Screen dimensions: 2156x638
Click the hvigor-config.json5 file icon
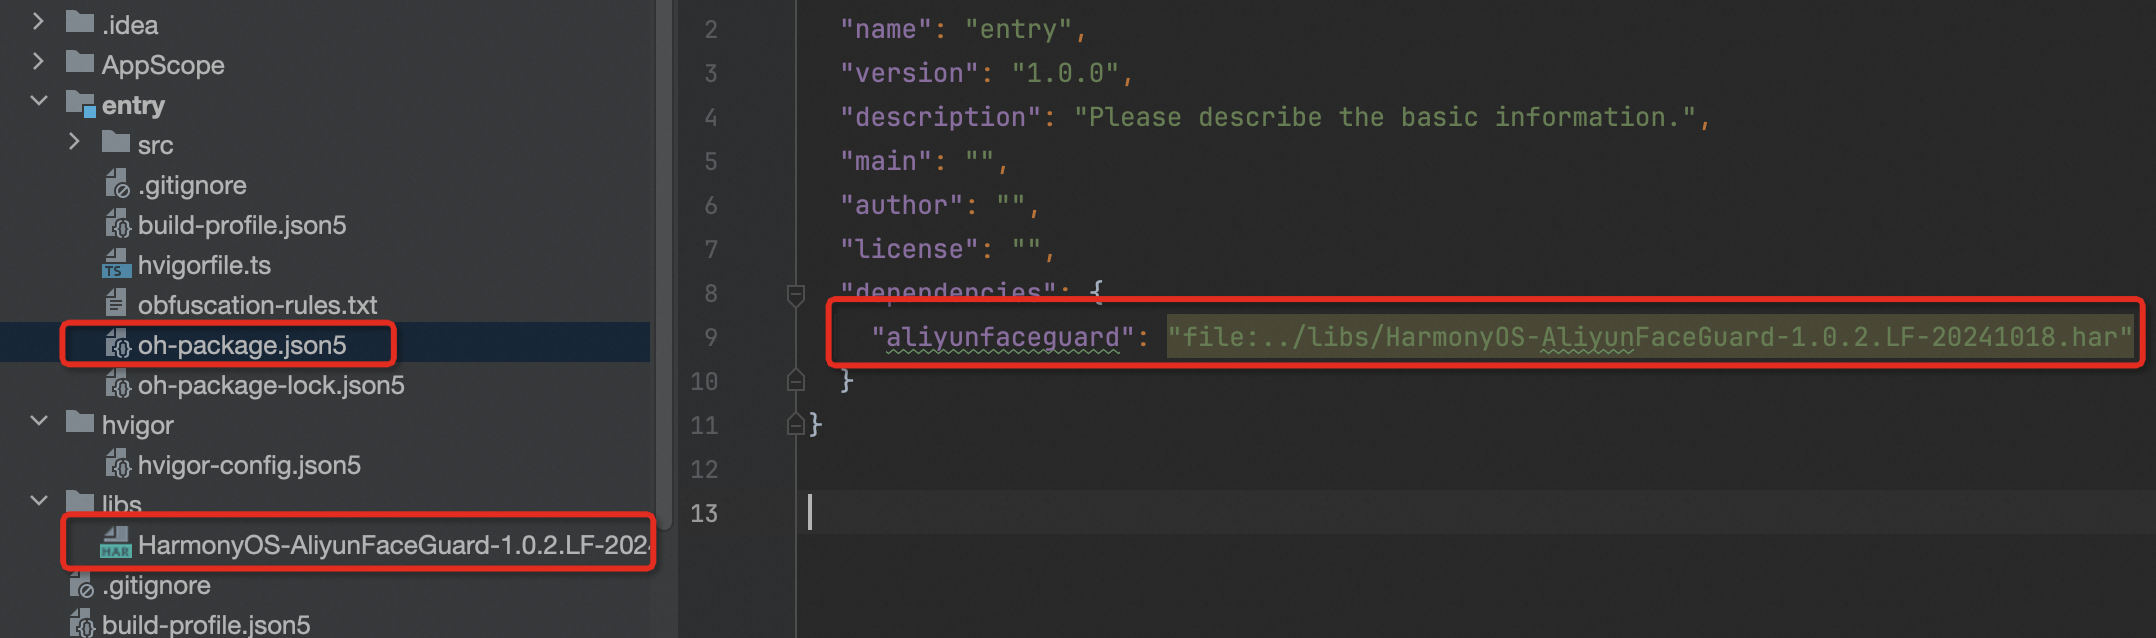[117, 464]
